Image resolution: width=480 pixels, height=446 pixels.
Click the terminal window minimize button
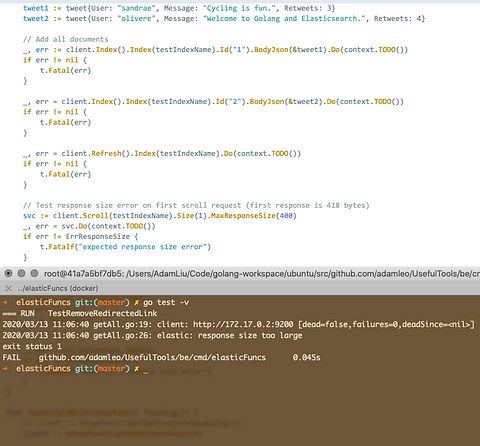pos(21,274)
